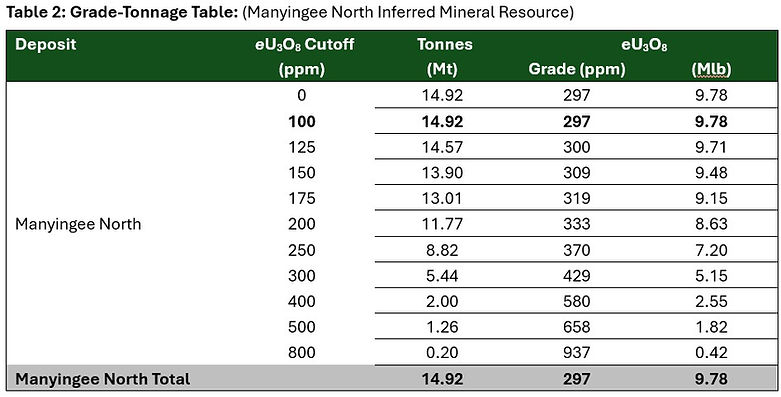Select the cutoff value '0'
Viewport: 781px width, 397px height.
(x=301, y=95)
